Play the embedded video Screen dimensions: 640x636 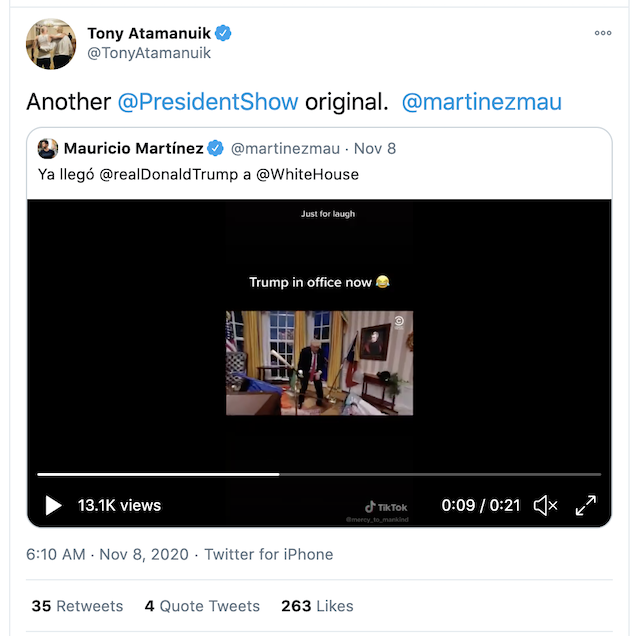pos(54,506)
